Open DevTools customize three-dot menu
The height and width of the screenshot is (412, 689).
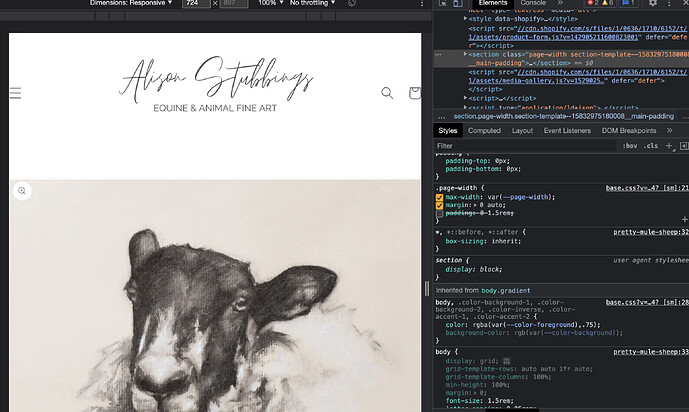tap(669, 3)
